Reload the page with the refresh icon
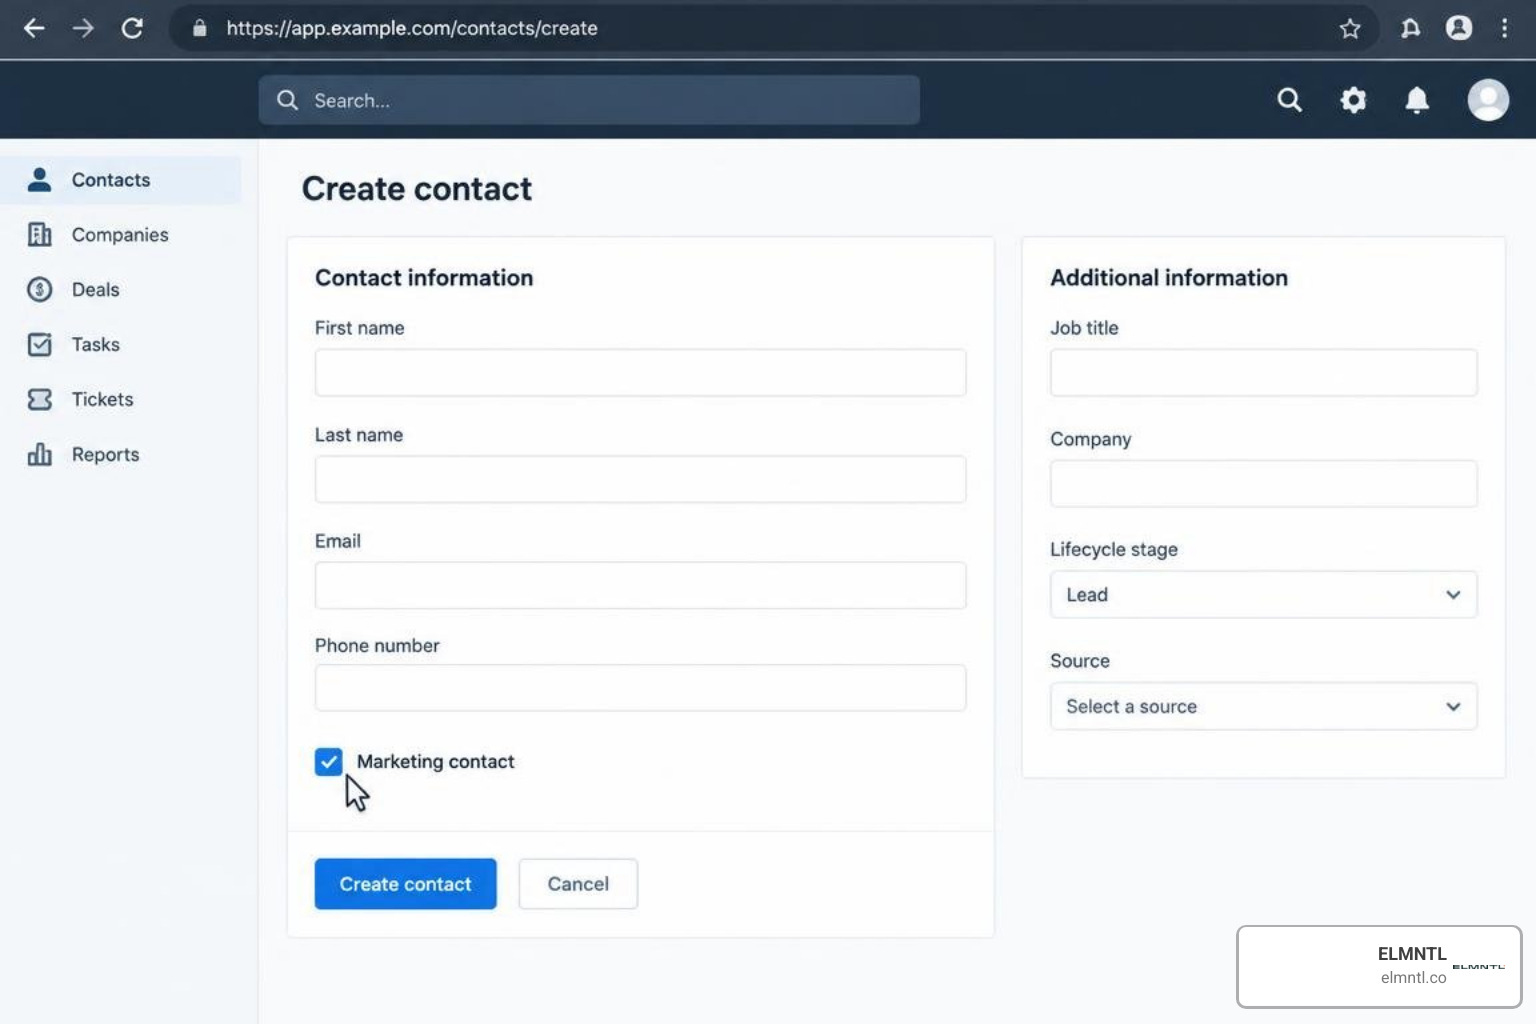Screen dimensions: 1536x1024 132,28
